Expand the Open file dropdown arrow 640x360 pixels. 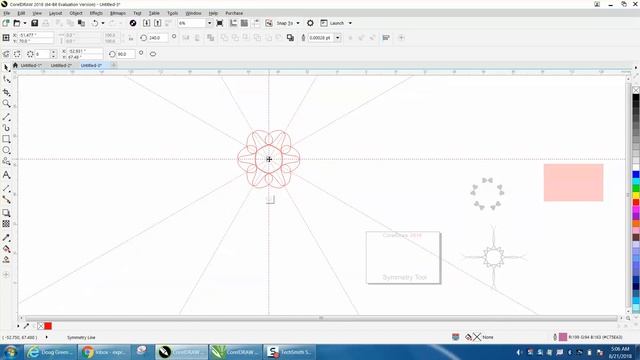coord(24,23)
